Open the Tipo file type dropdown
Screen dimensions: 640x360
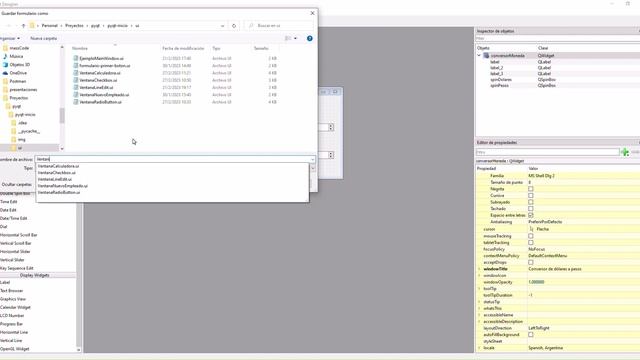pos(313,168)
